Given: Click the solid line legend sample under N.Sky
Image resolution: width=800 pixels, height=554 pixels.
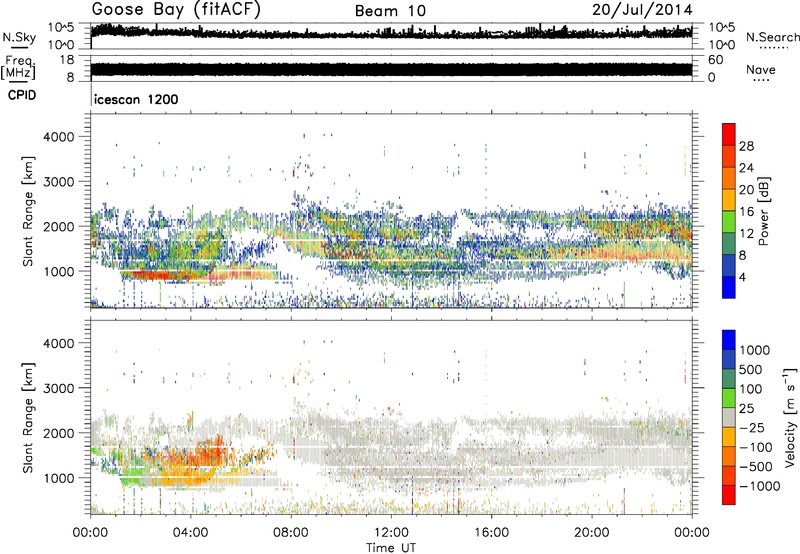Looking at the screenshot, I should (19, 47).
